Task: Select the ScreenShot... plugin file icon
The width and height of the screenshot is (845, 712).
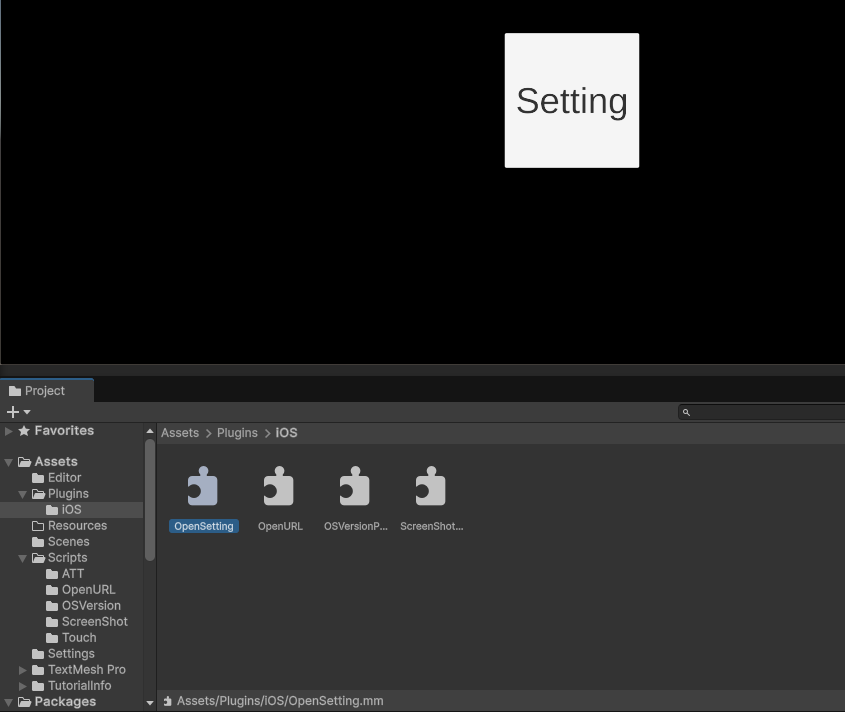Action: coord(431,487)
